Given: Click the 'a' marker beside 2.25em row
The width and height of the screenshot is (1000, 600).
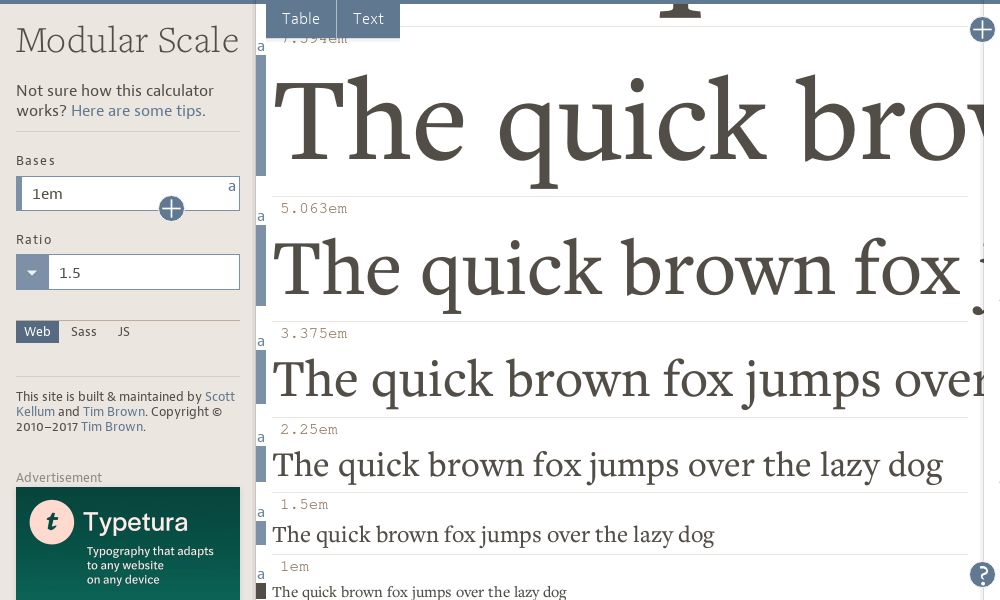Looking at the screenshot, I should tap(261, 437).
